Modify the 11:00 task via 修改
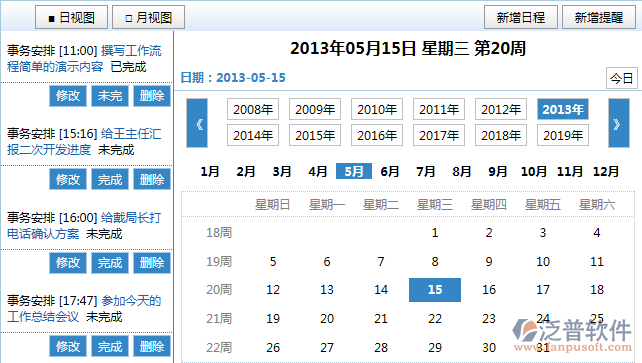Image resolution: width=642 pixels, height=363 pixels. 68,96
